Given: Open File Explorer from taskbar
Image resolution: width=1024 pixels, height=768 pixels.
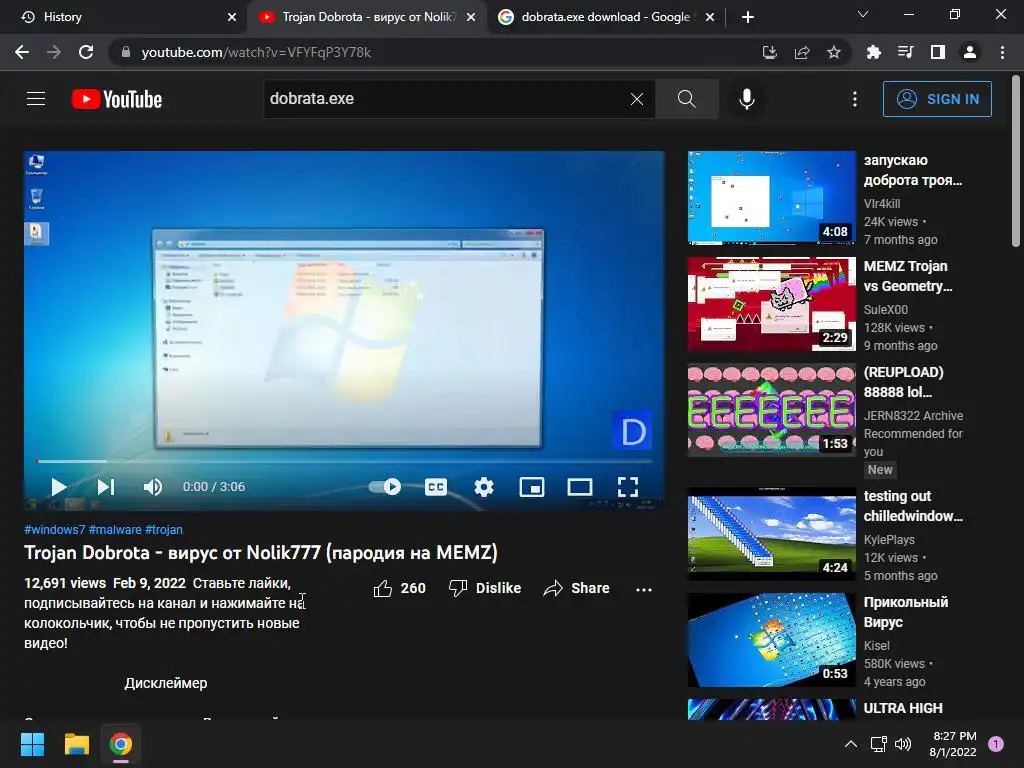Looking at the screenshot, I should coord(76,744).
